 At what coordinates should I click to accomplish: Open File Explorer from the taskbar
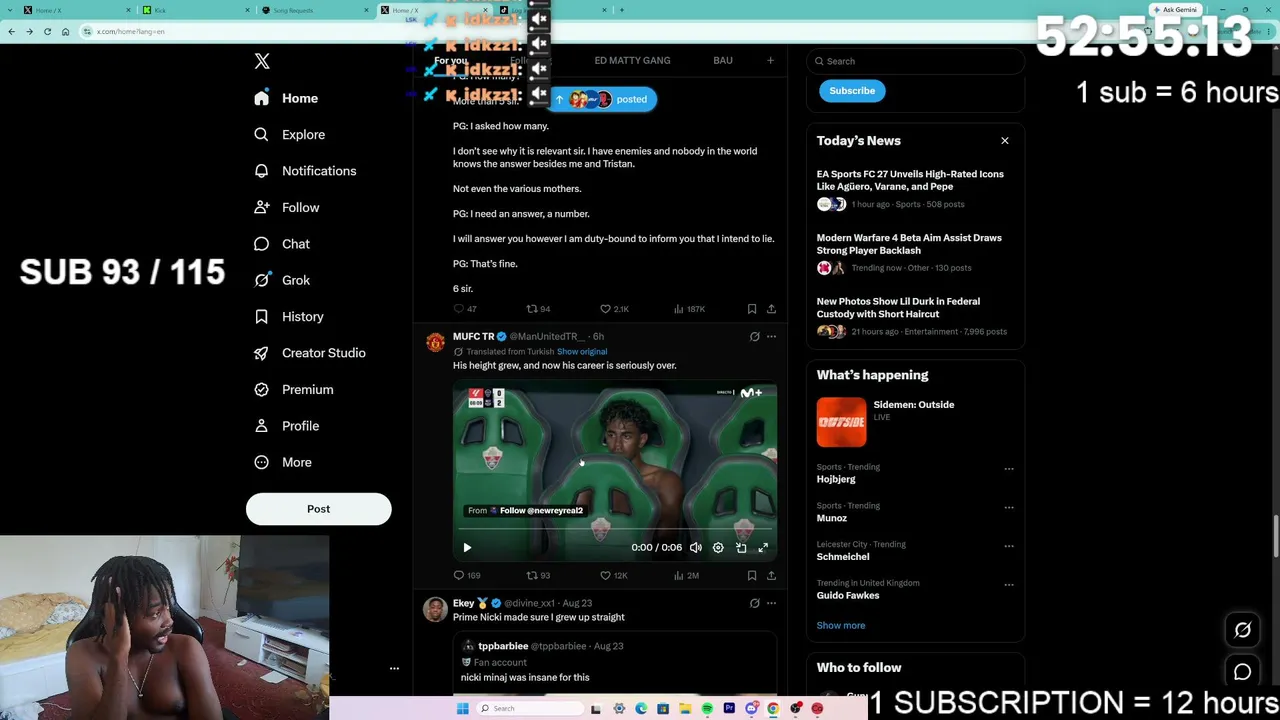tap(685, 708)
